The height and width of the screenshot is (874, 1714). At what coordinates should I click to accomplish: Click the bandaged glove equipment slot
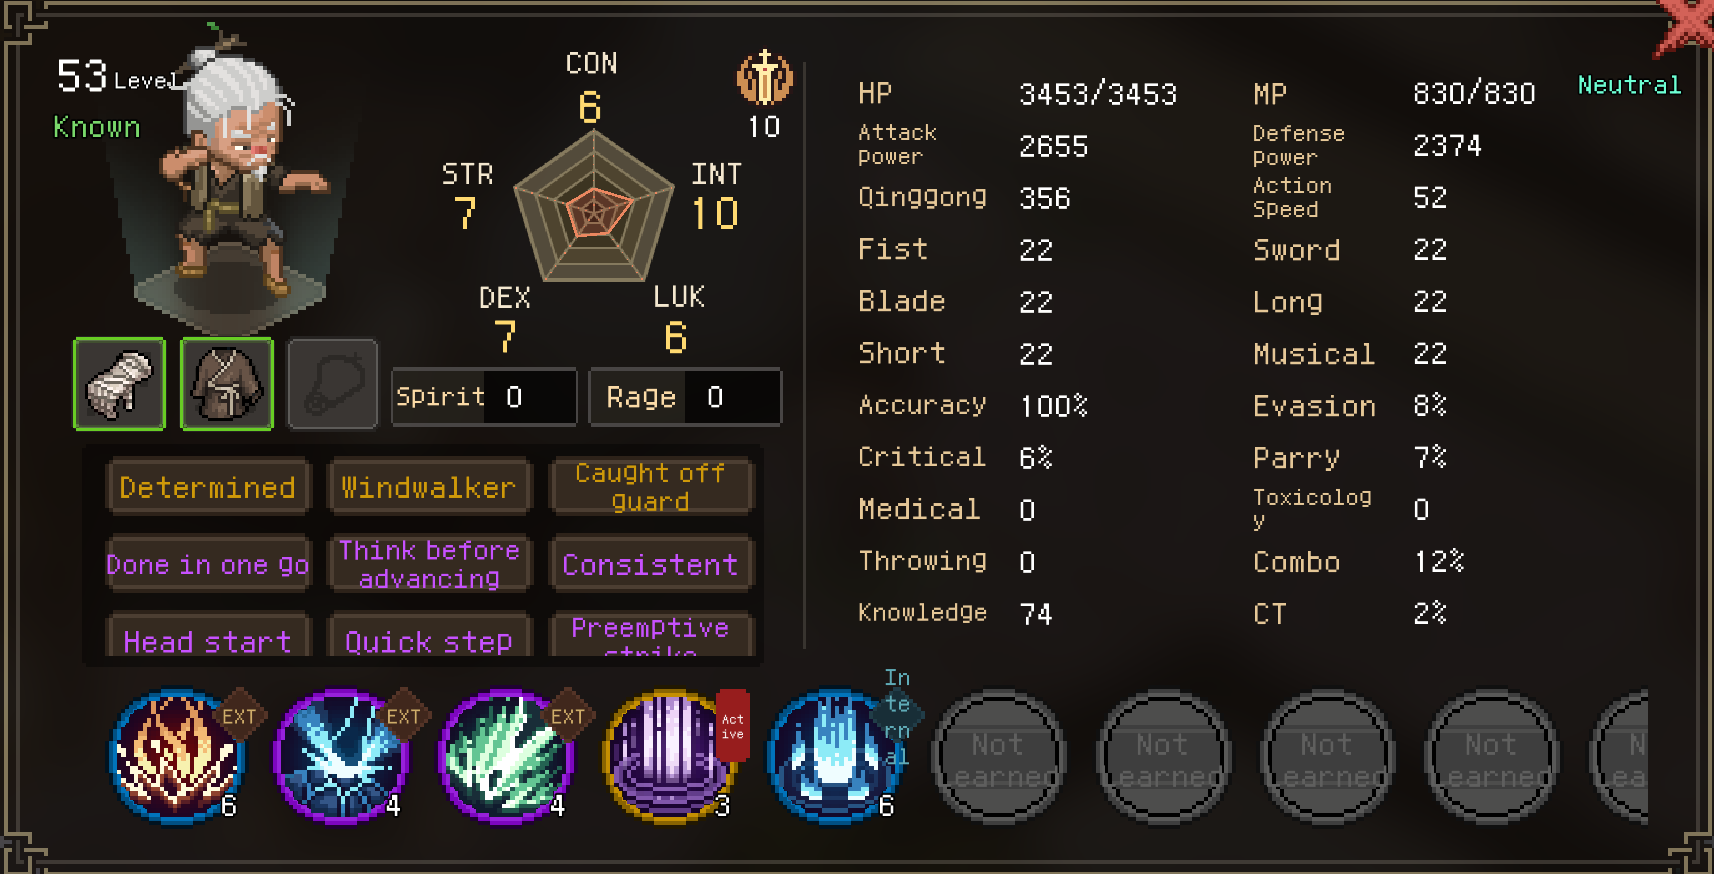click(x=119, y=384)
